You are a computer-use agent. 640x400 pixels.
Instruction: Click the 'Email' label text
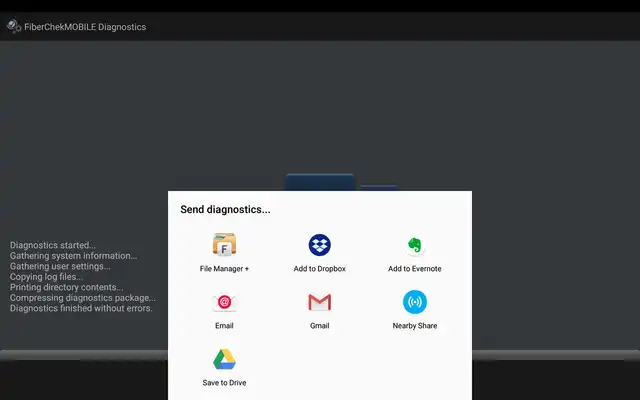pyautogui.click(x=224, y=326)
